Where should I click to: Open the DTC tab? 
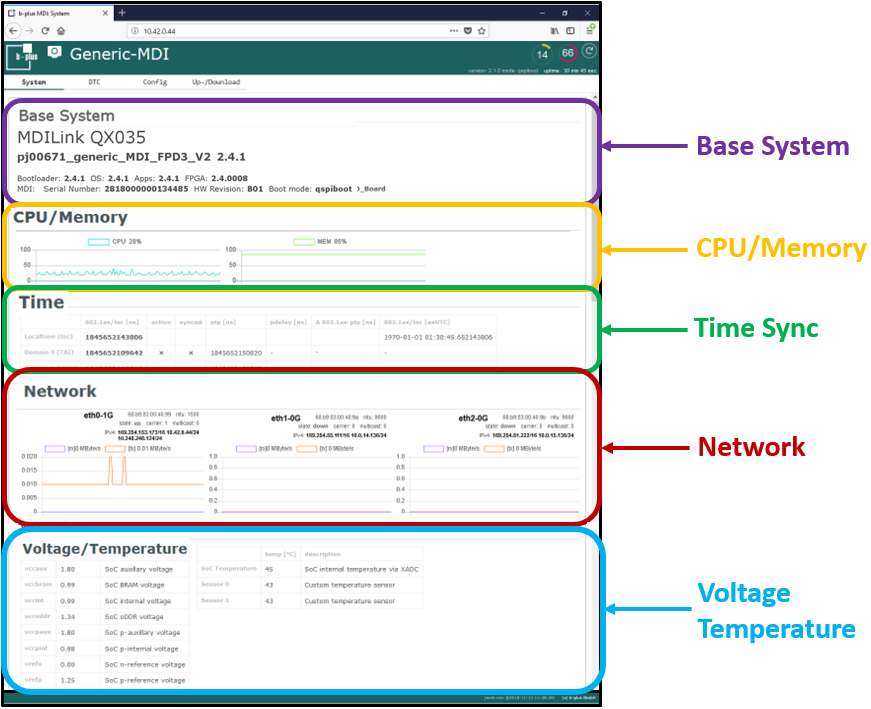94,82
